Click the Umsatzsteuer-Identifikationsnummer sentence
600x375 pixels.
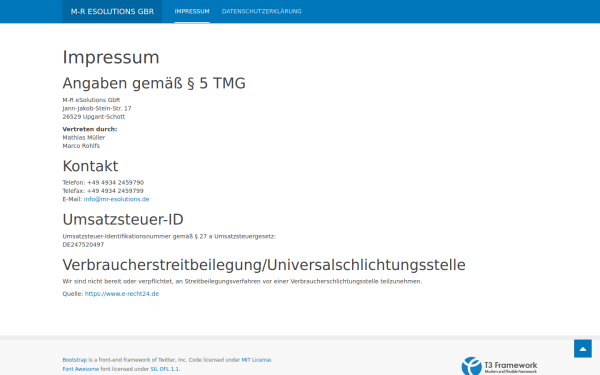click(169, 236)
